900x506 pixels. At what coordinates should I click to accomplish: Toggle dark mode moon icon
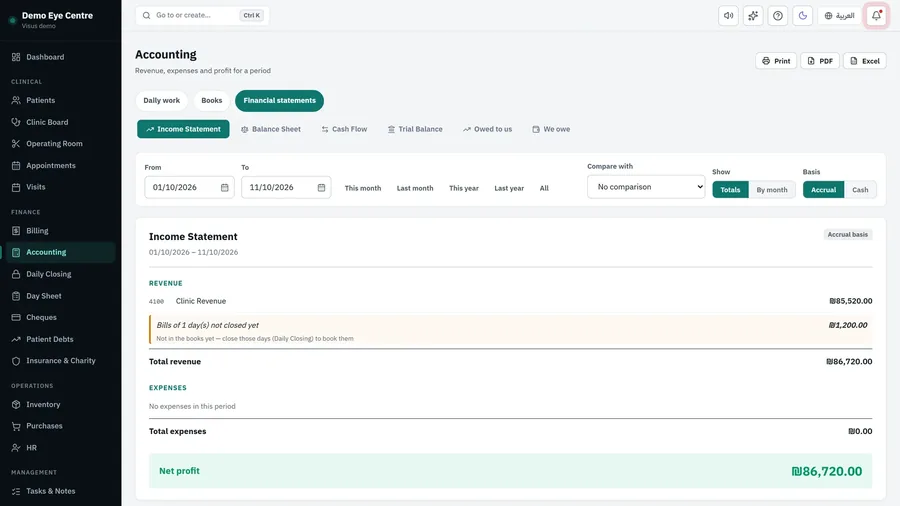[802, 15]
